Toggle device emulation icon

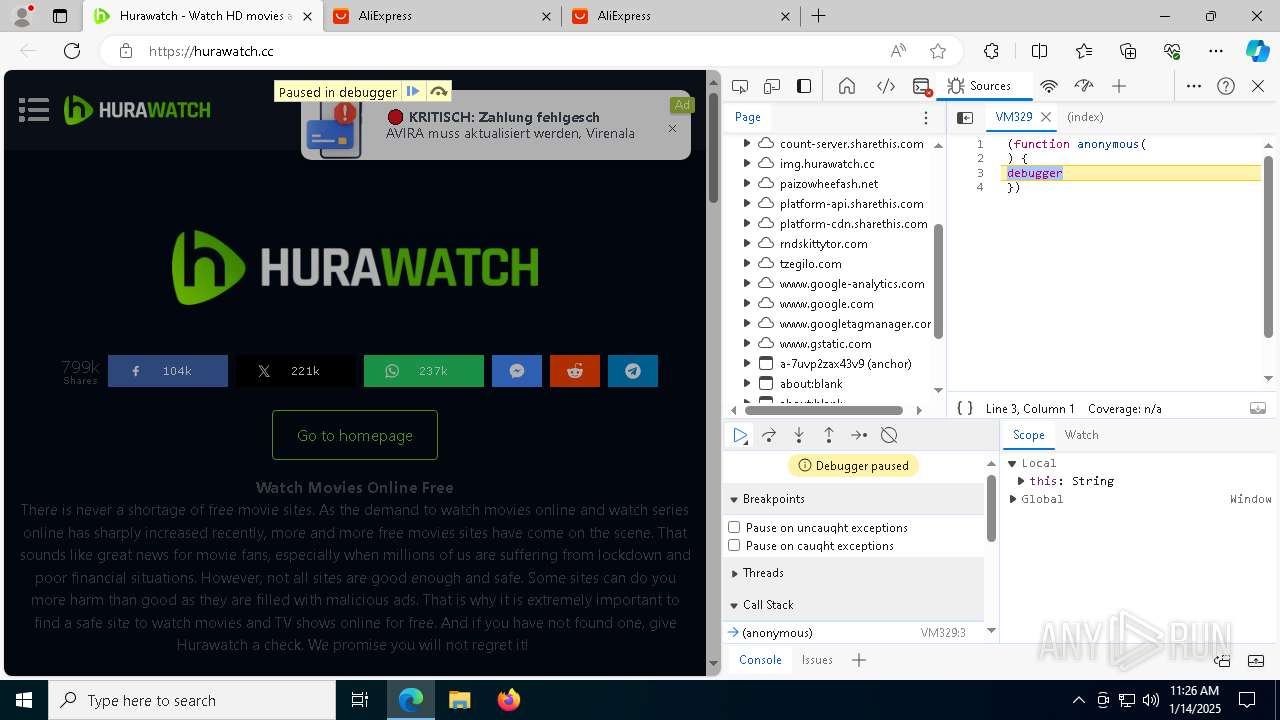(772, 86)
